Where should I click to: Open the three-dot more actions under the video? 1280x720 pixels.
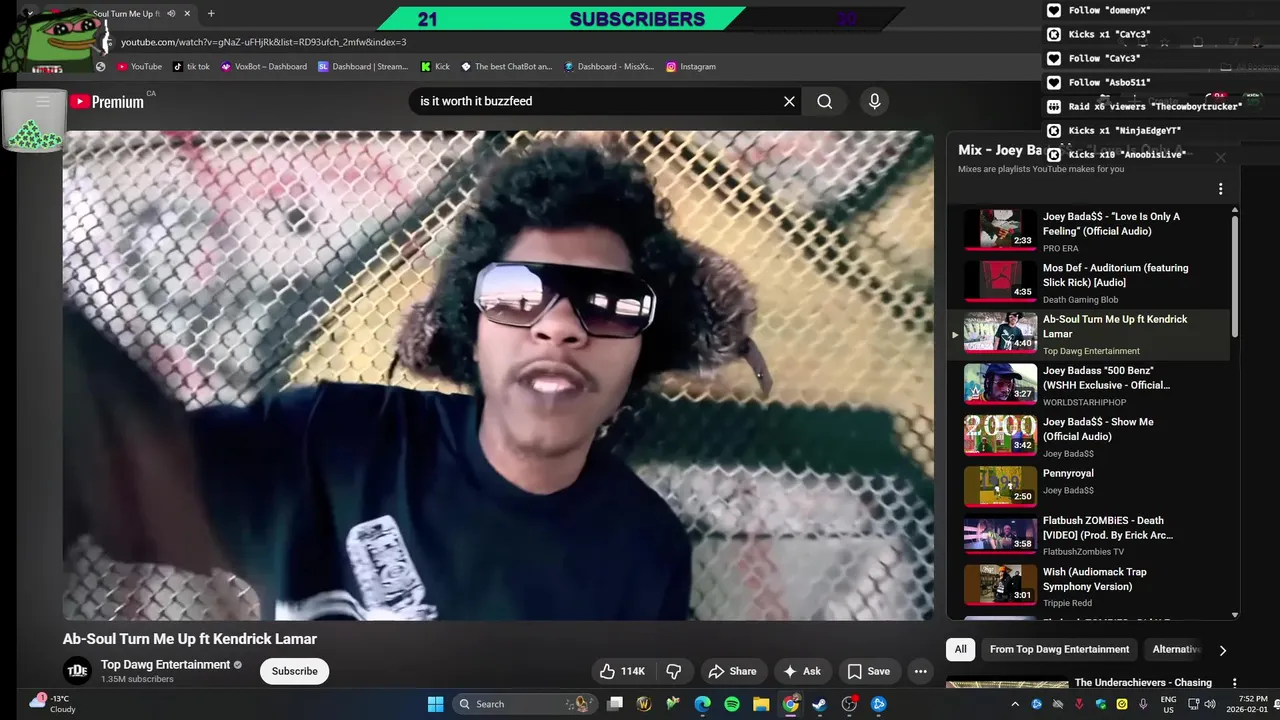pos(920,671)
